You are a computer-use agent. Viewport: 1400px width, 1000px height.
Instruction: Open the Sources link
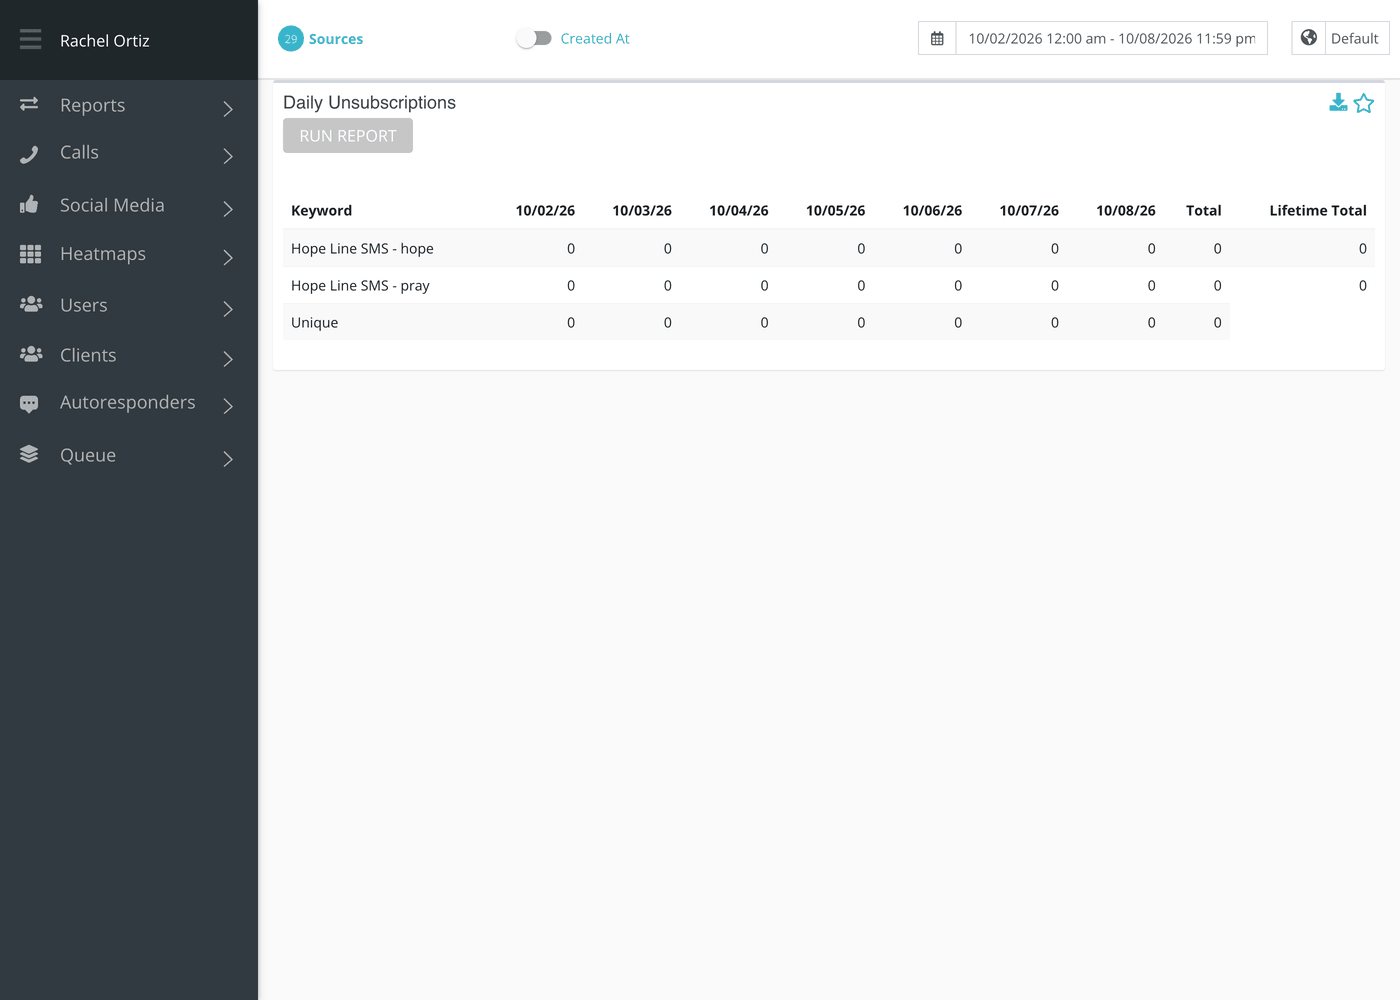coord(336,39)
